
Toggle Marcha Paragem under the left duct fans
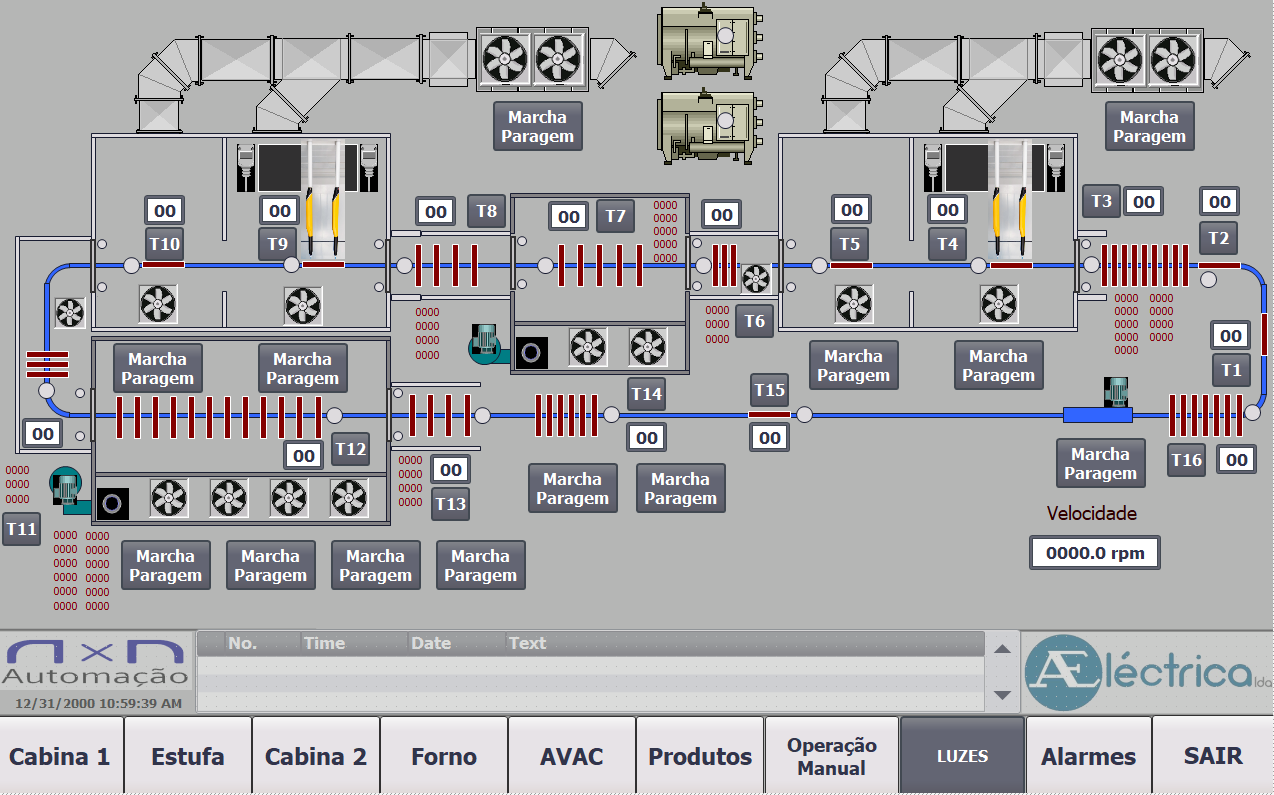click(537, 127)
